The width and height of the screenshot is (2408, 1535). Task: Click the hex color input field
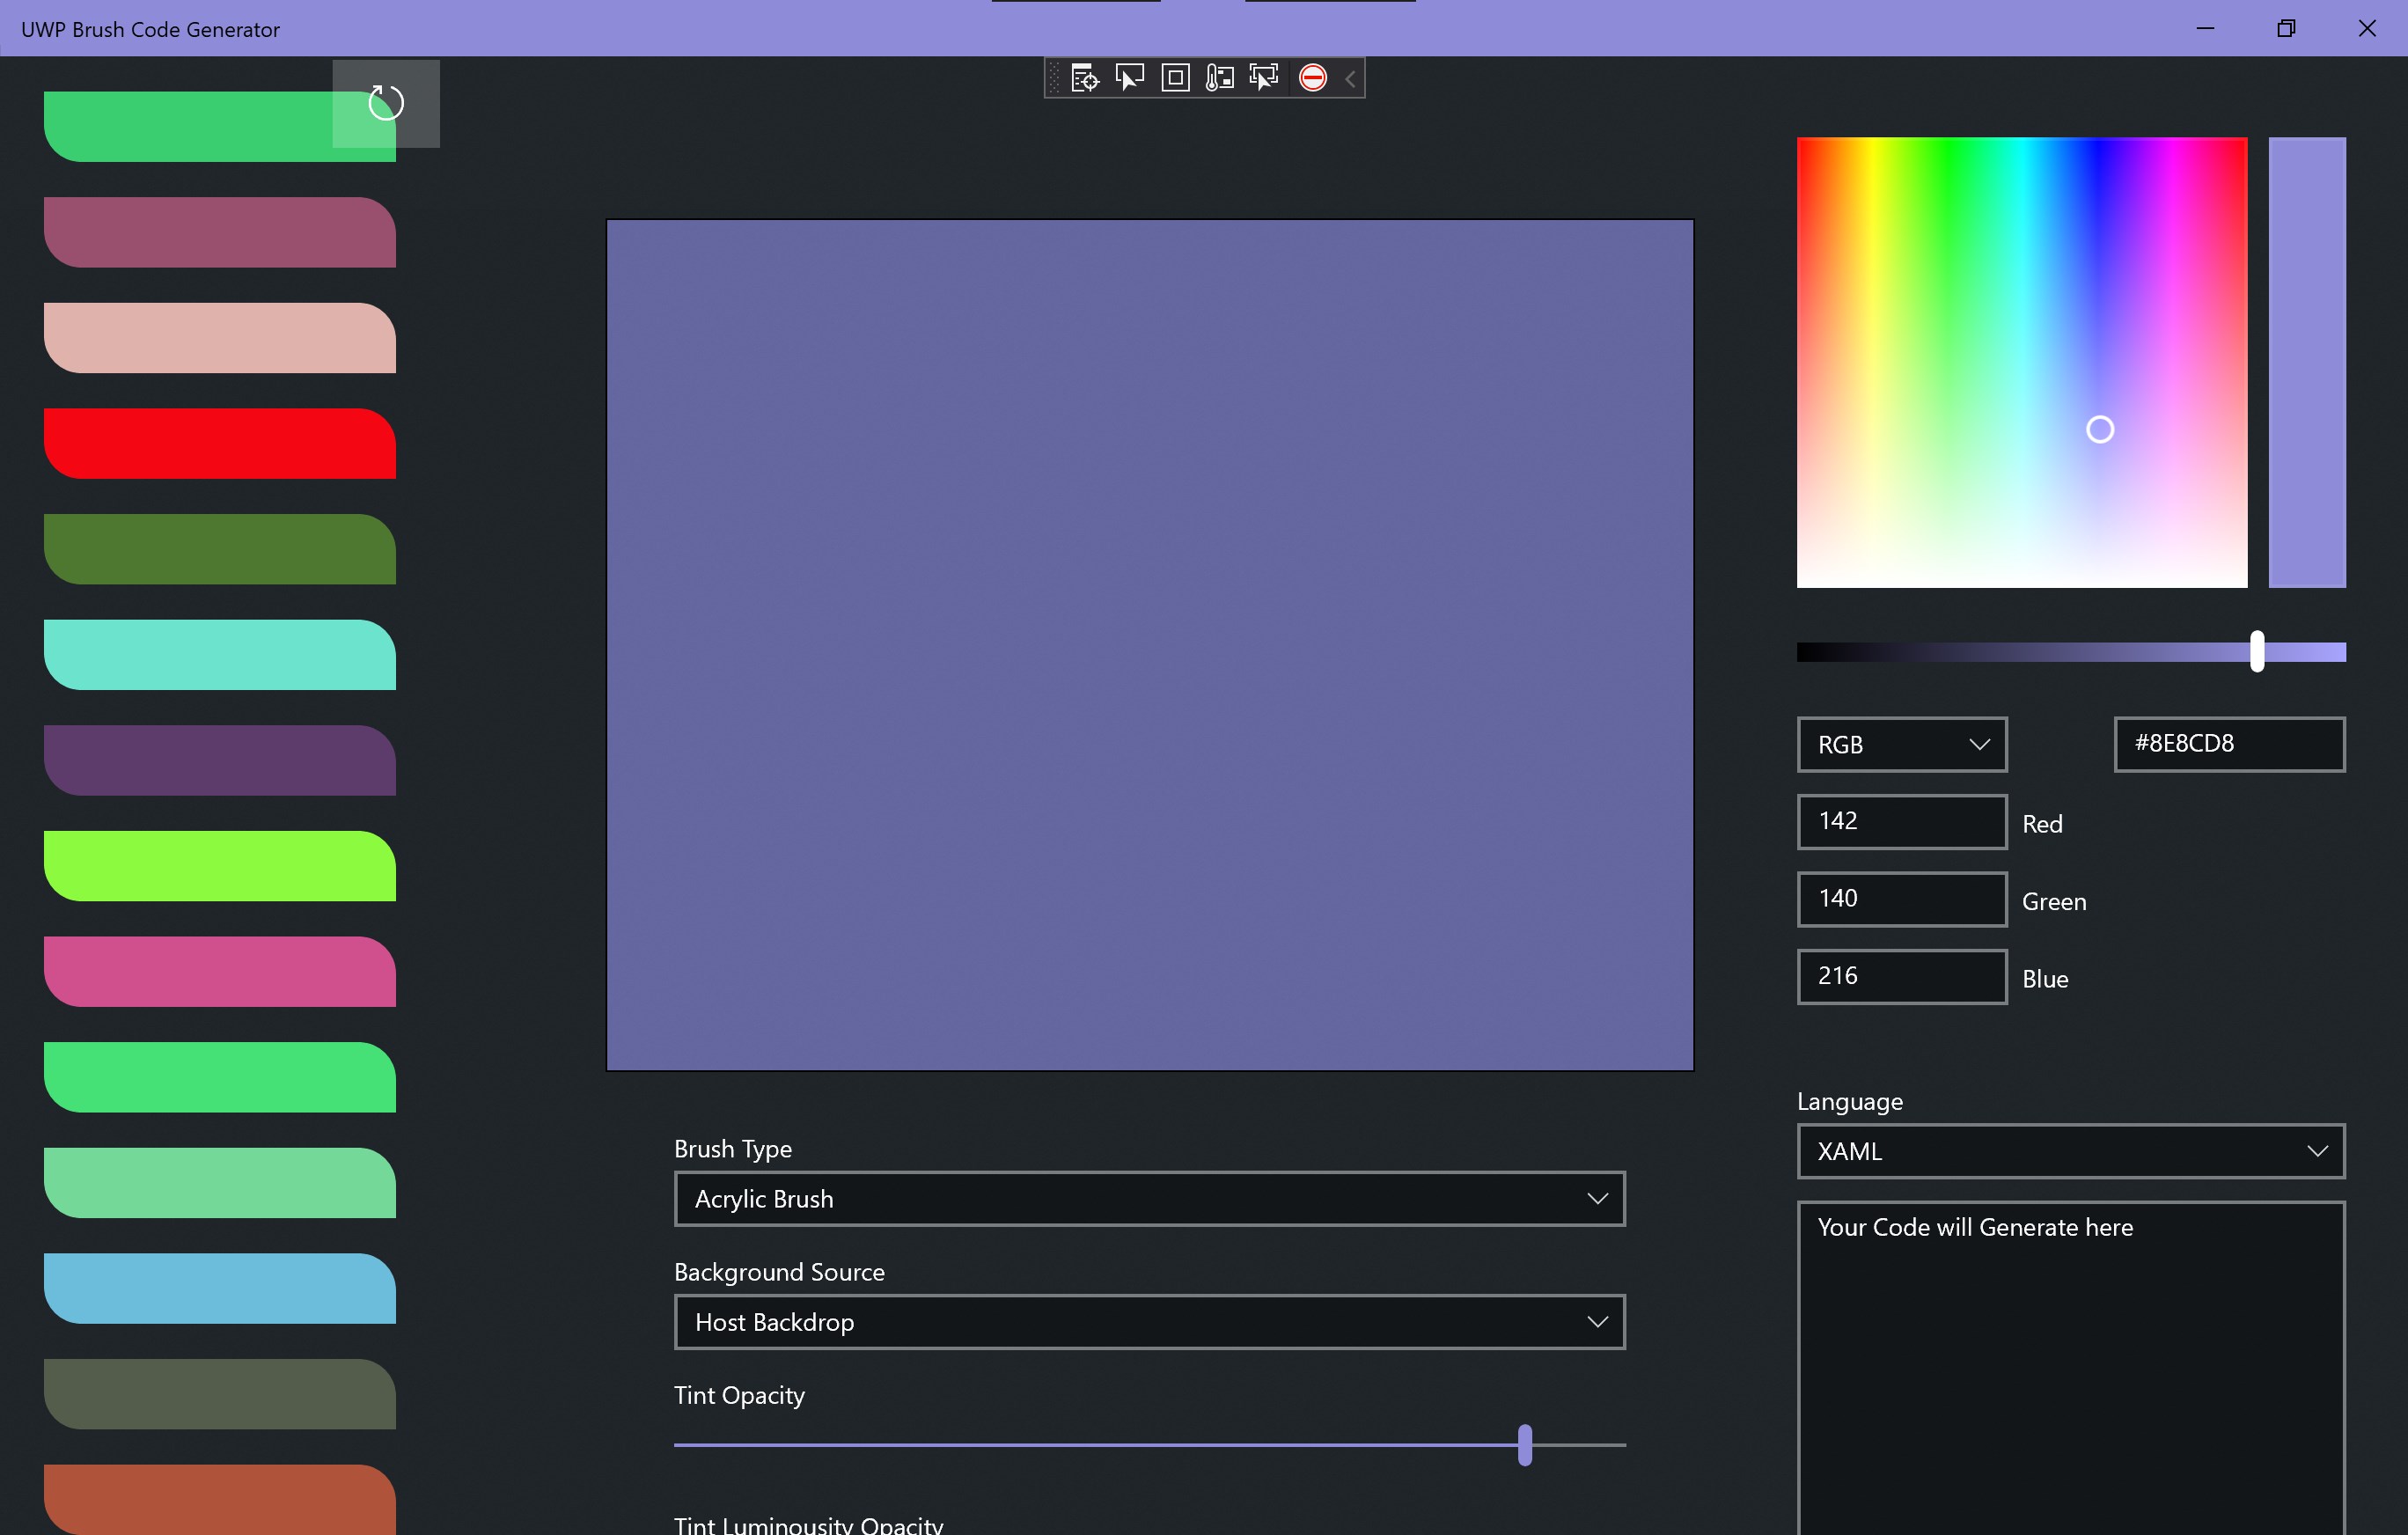click(2228, 744)
